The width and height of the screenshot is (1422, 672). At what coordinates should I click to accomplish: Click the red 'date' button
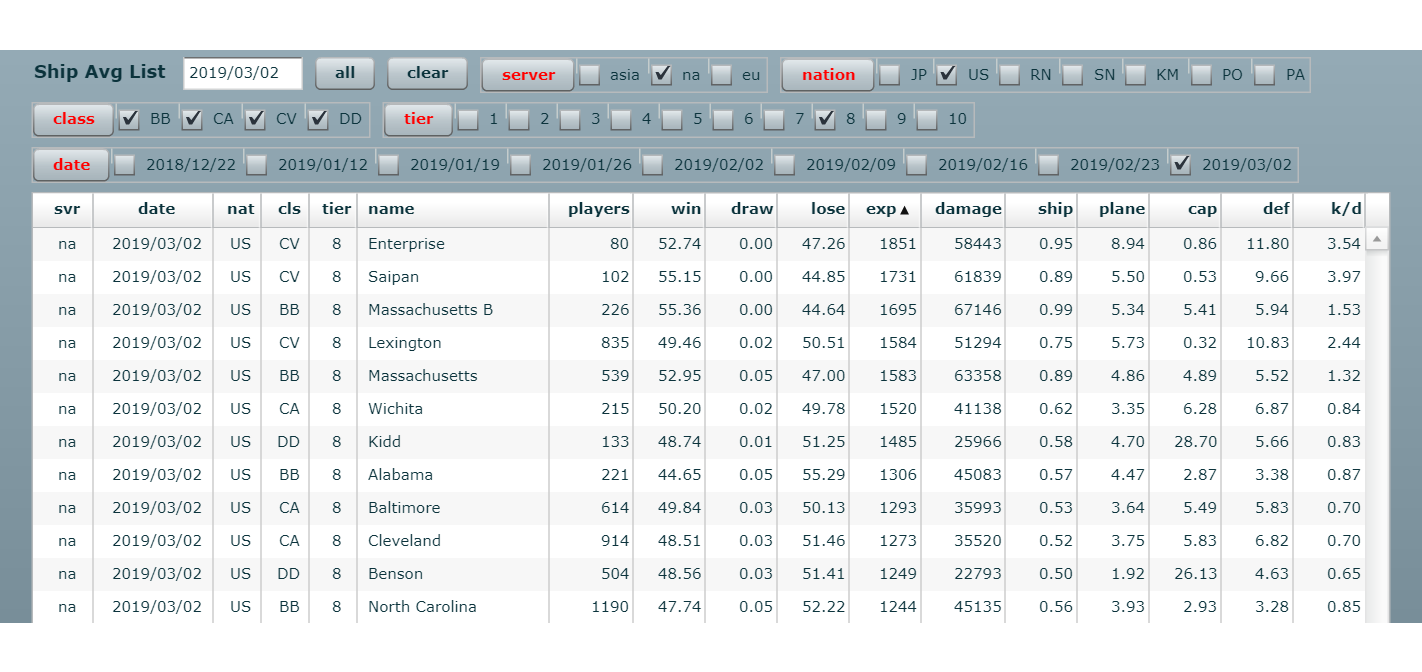pyautogui.click(x=71, y=165)
